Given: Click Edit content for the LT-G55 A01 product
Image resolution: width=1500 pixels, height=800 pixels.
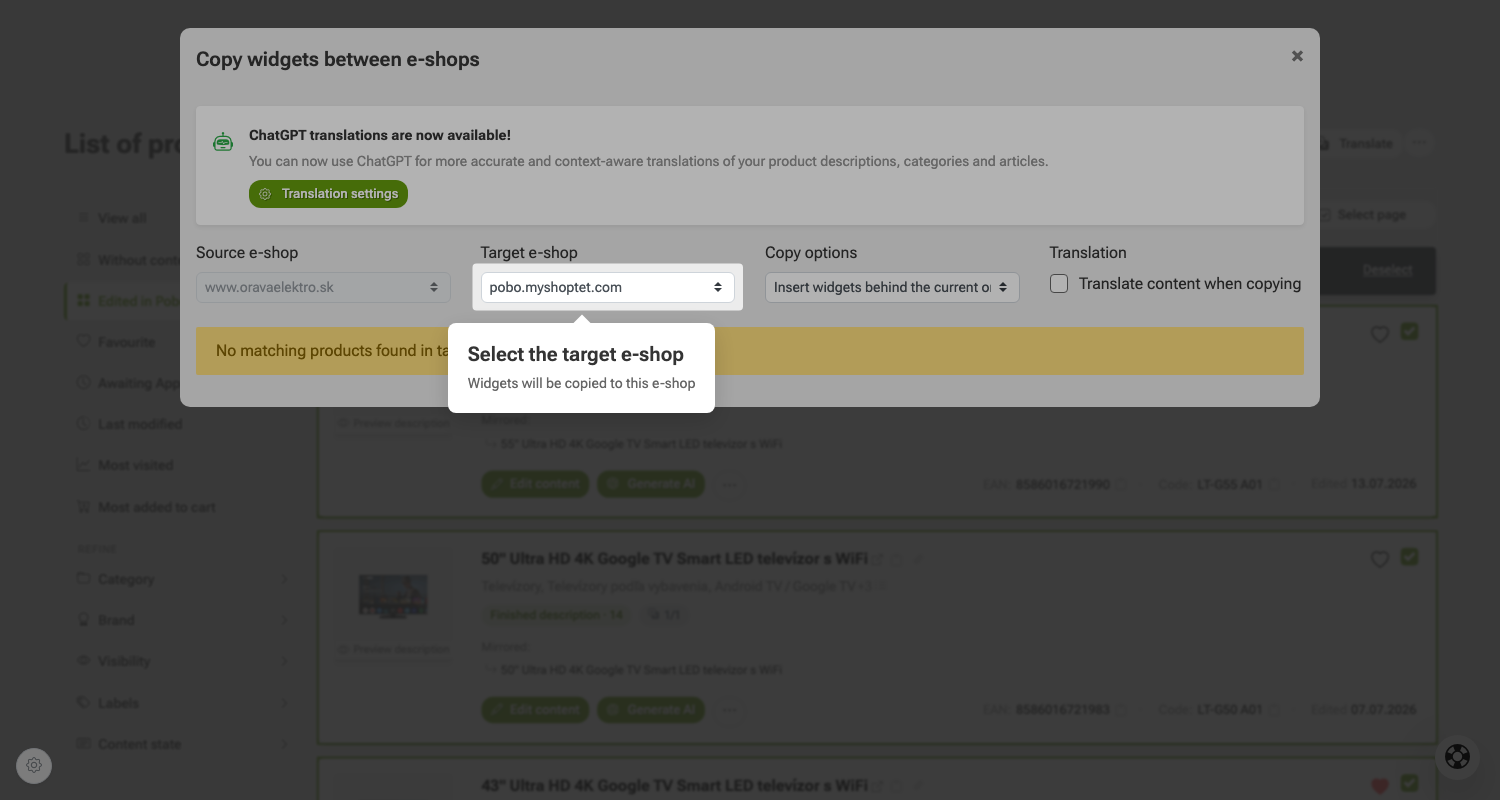Looking at the screenshot, I should pyautogui.click(x=536, y=484).
